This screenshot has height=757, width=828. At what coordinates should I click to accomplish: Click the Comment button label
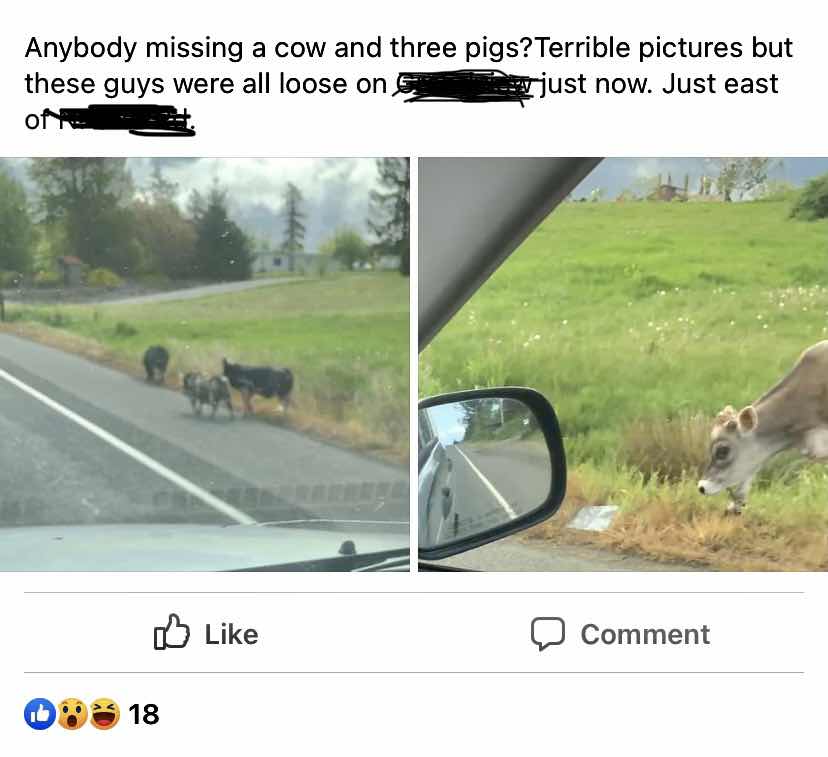pos(645,634)
